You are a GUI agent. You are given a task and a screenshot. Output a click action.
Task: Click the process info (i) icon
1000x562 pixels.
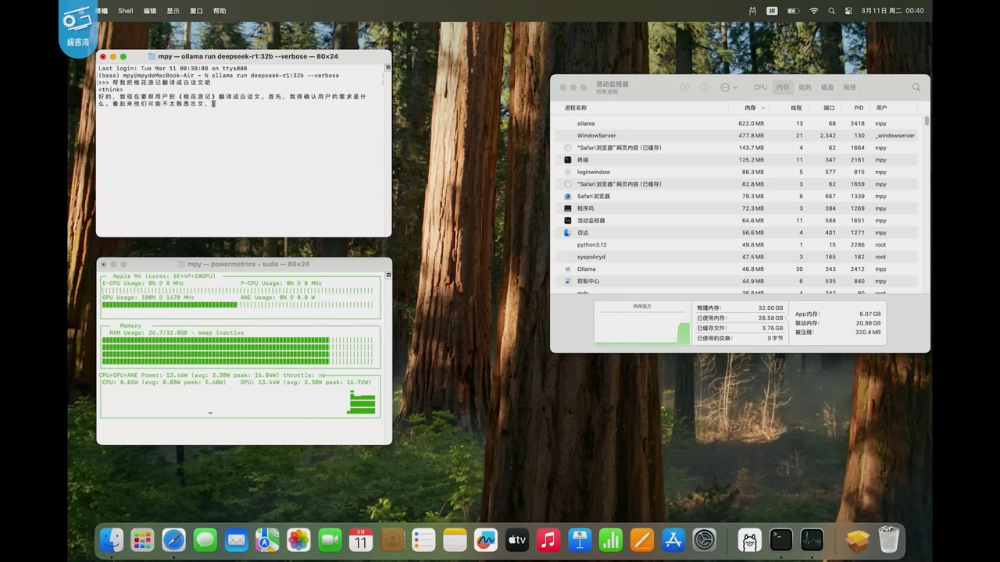pyautogui.click(x=704, y=88)
